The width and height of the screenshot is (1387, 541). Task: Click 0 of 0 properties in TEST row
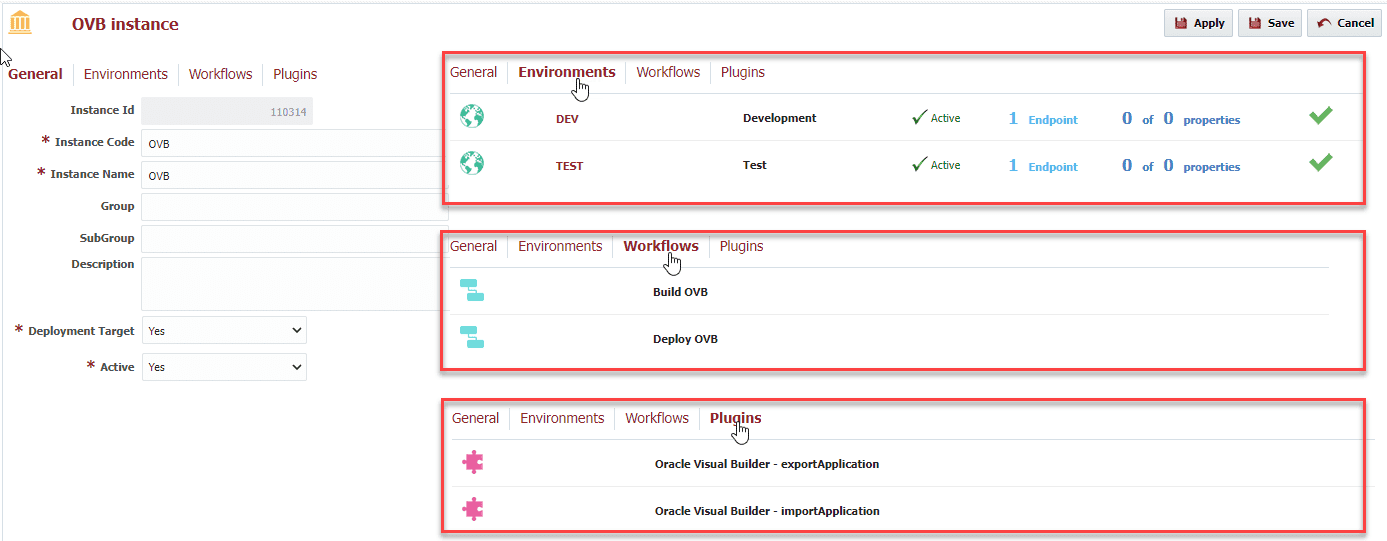coord(1181,166)
